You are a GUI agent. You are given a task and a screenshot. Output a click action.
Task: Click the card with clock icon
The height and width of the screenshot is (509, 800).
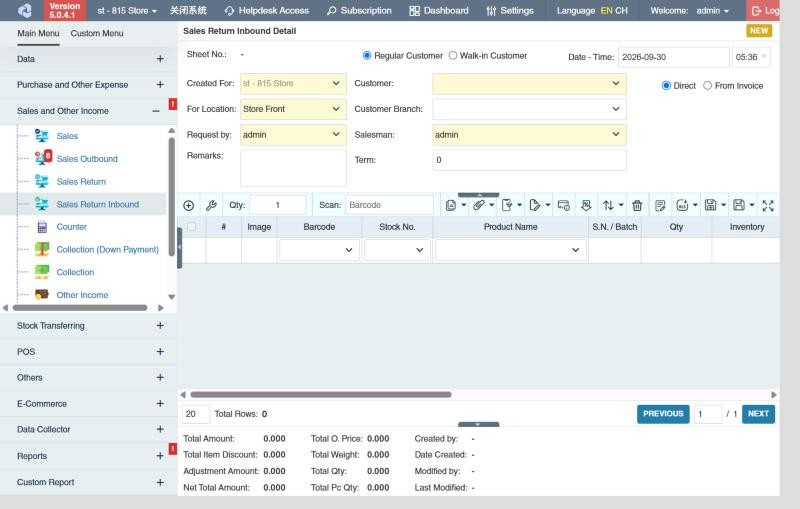pos(563,206)
